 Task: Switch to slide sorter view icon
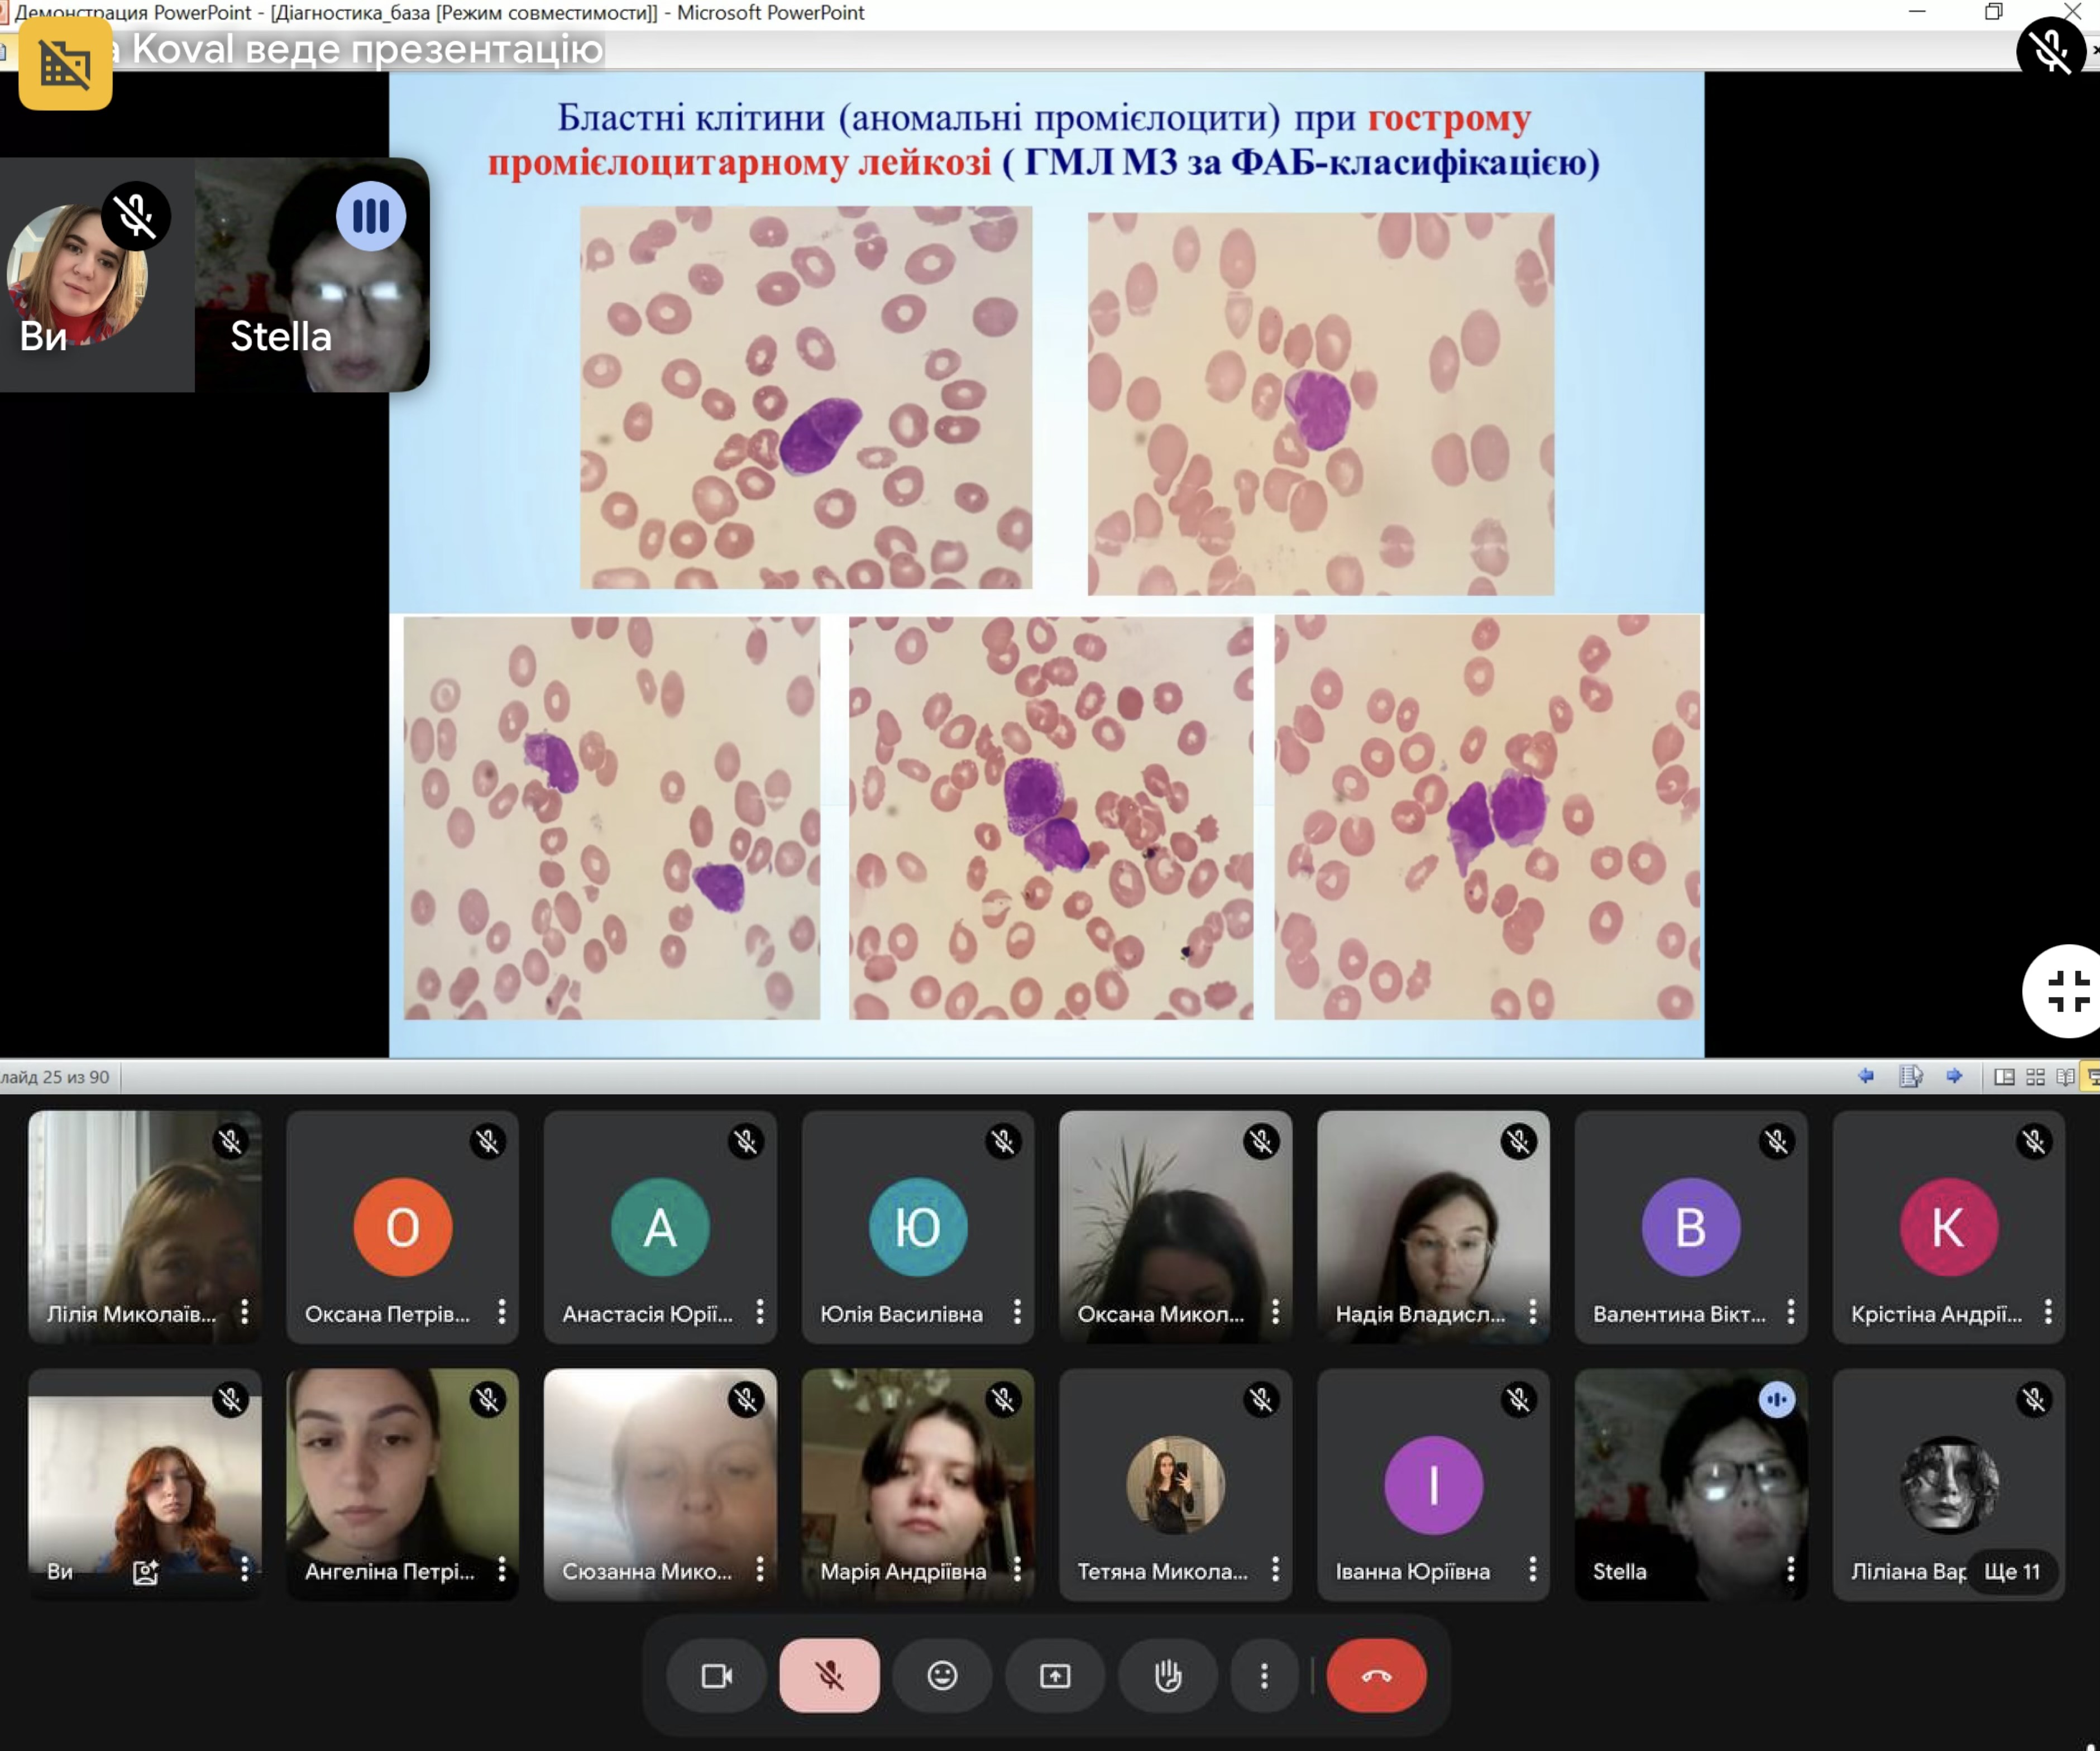click(2035, 1076)
